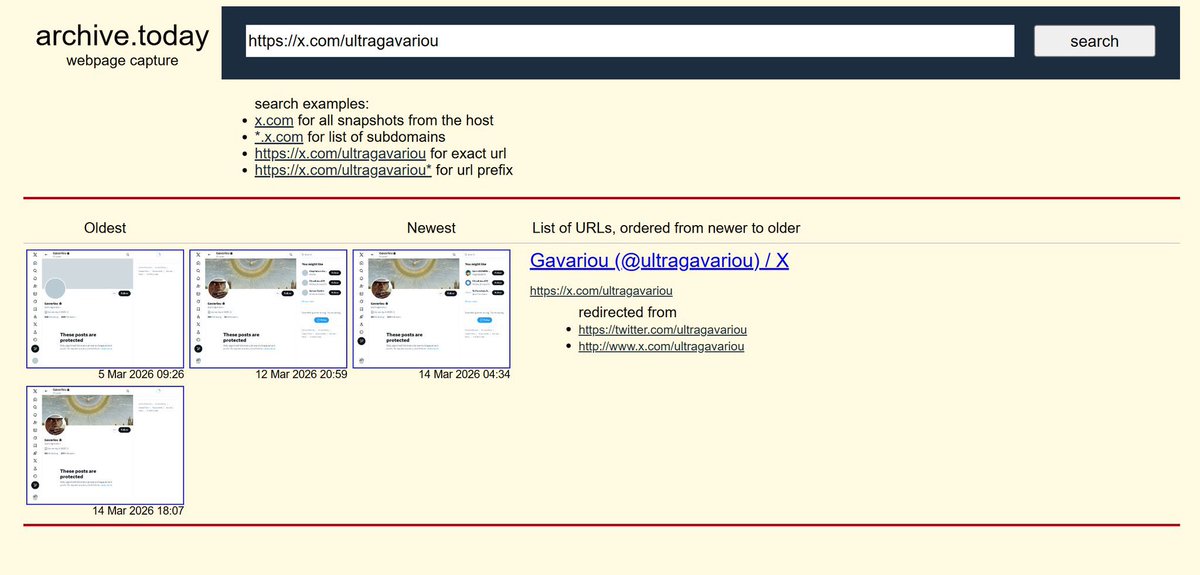Open the snapshot thumbnail from 14 Mar 2026 18:07
Screen dimensions: 1200x575
(105, 445)
